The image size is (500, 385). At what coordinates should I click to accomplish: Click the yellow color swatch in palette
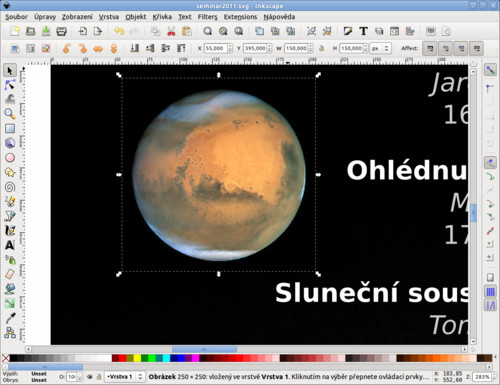click(x=137, y=358)
